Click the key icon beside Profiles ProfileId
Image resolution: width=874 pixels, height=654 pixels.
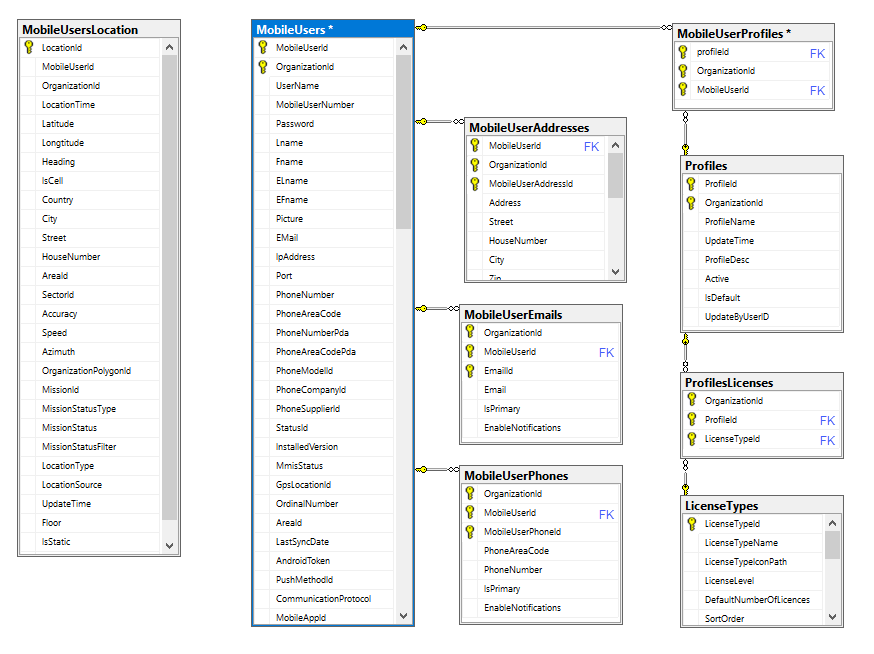(x=691, y=184)
